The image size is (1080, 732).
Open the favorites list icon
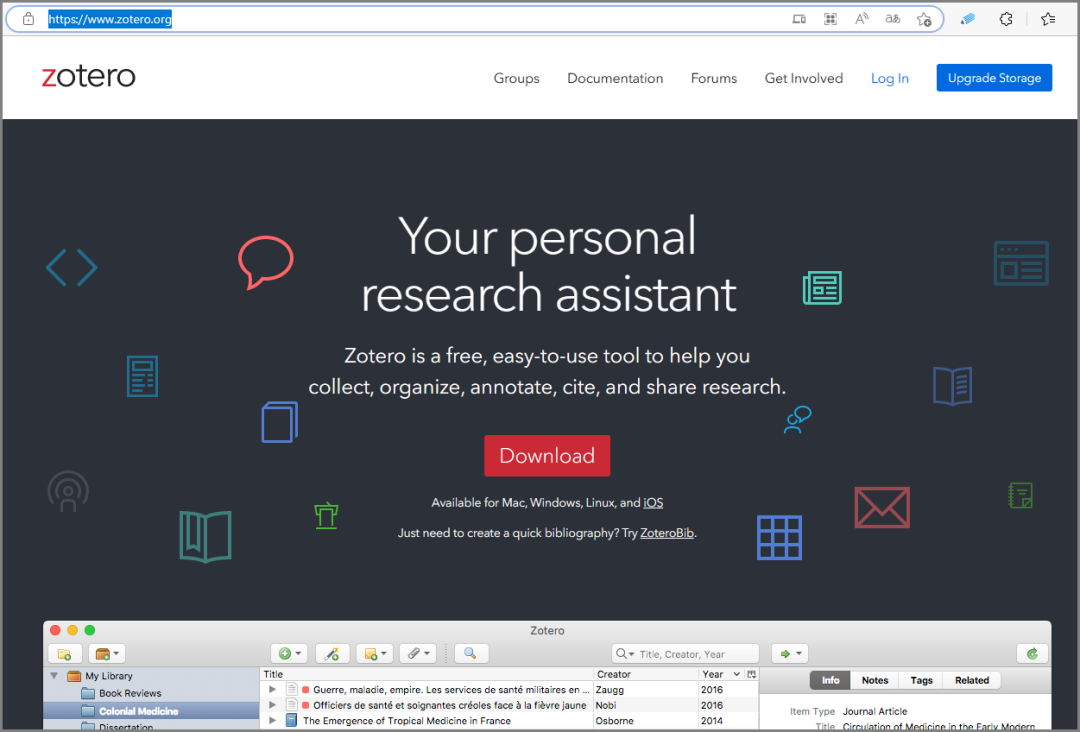coord(1048,19)
